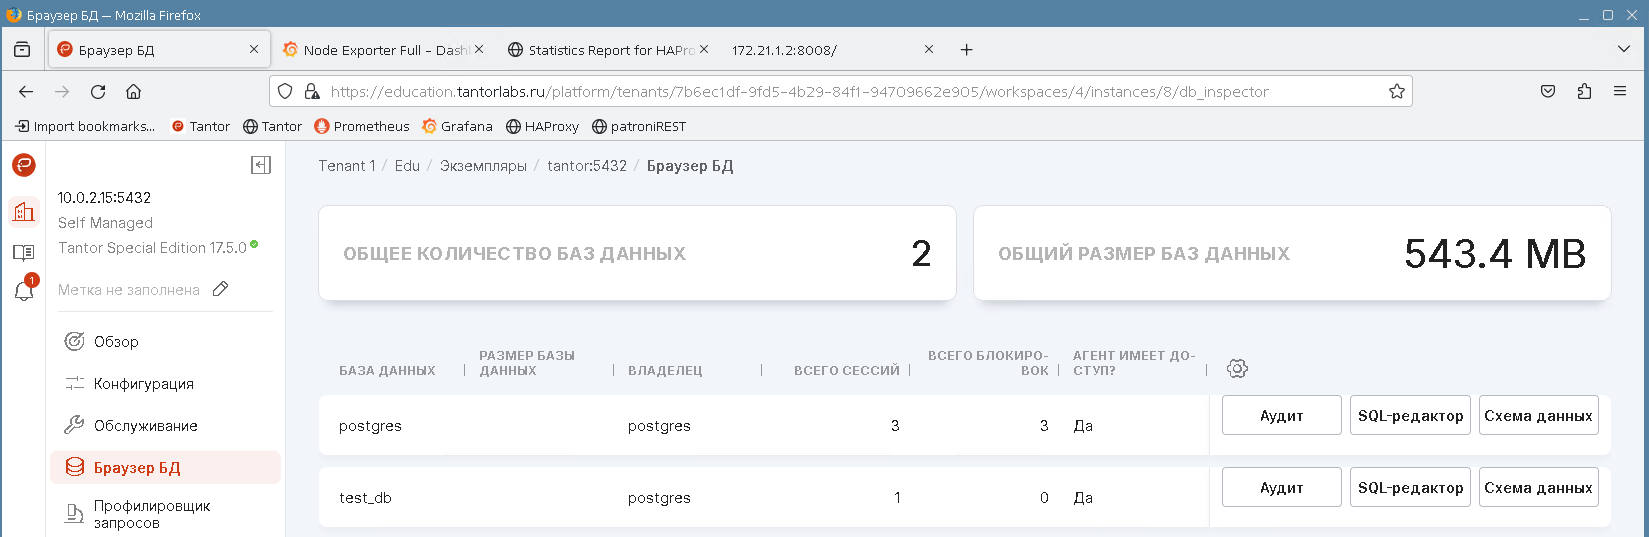
Task: Open the documentation book icon
Action: (23, 252)
